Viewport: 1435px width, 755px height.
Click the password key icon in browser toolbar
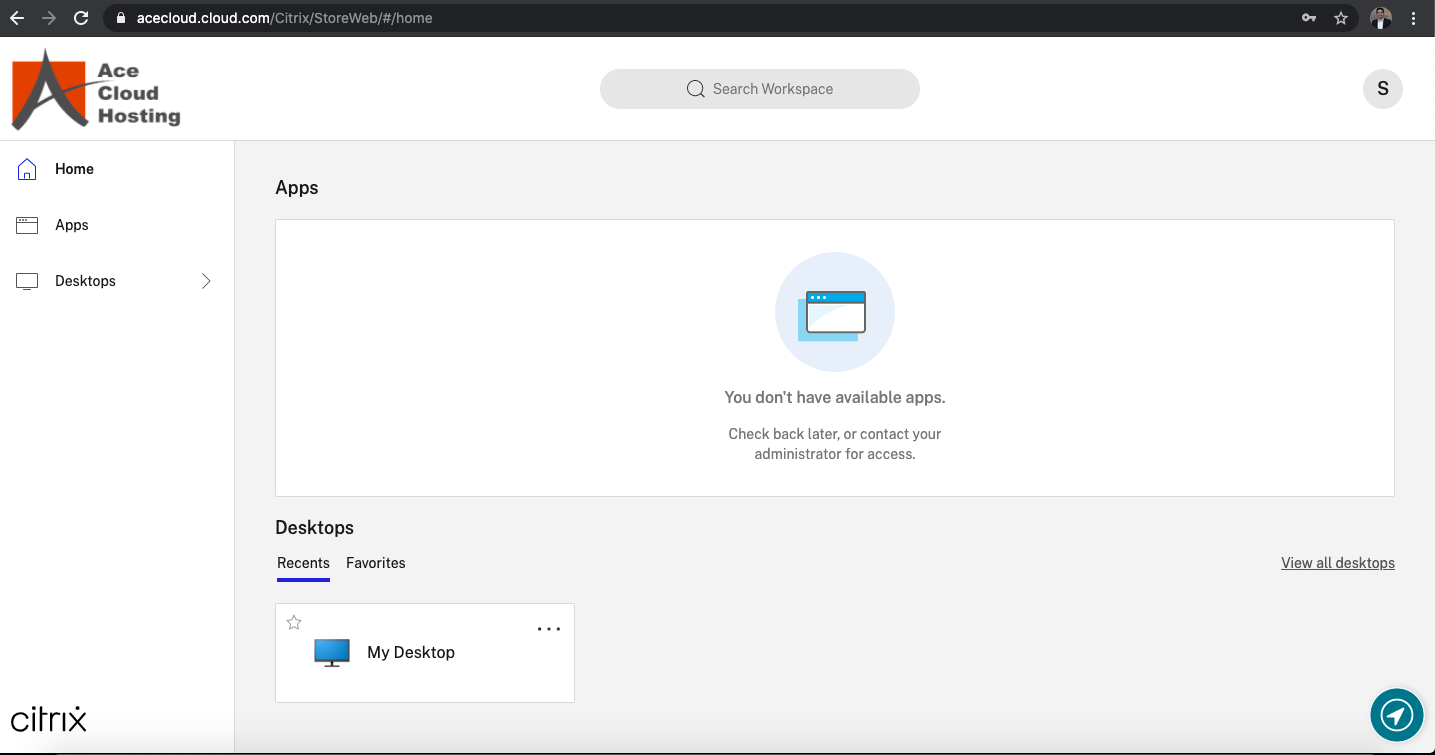pyautogui.click(x=1308, y=17)
